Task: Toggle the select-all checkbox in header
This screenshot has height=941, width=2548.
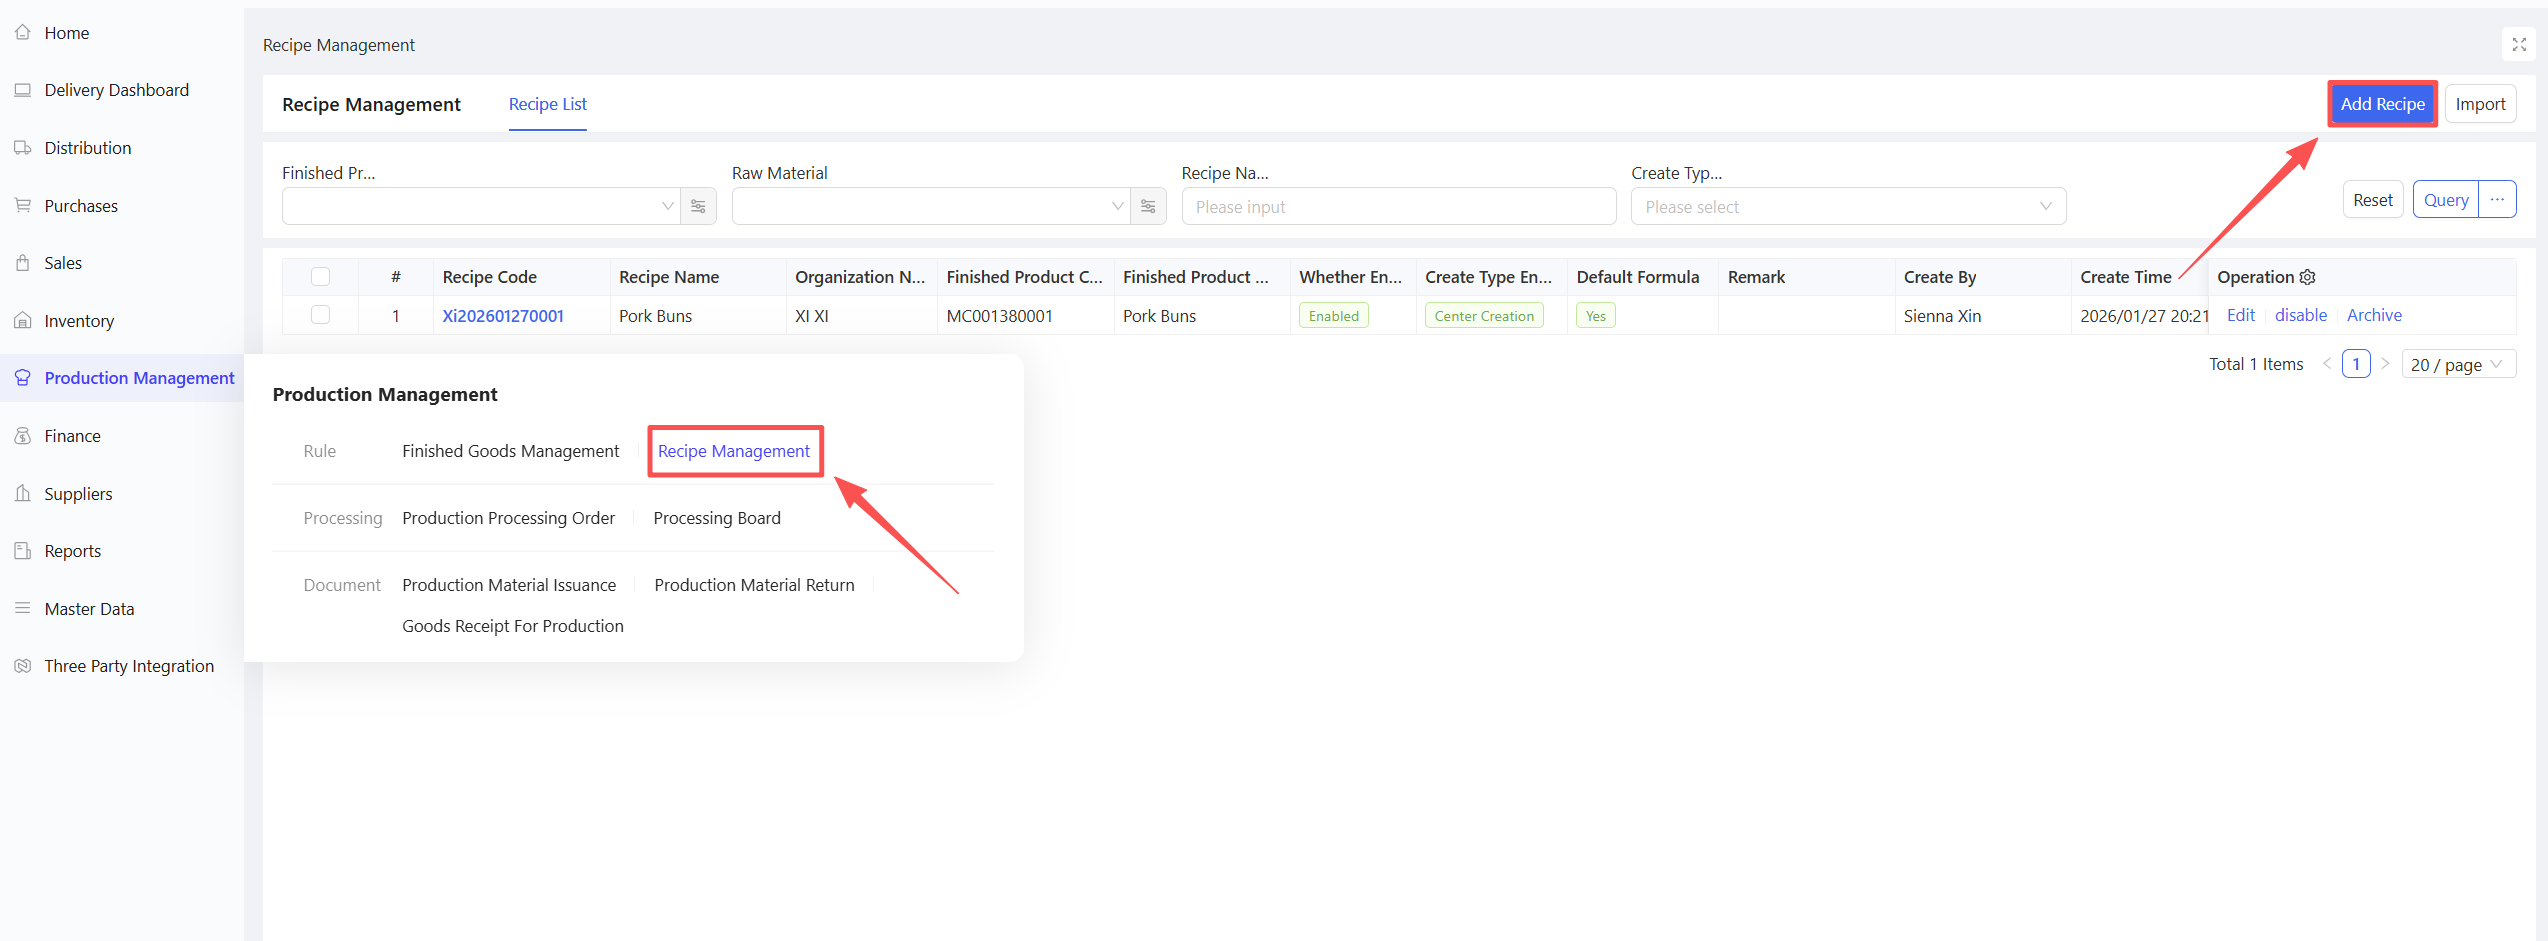Action: pyautogui.click(x=320, y=277)
